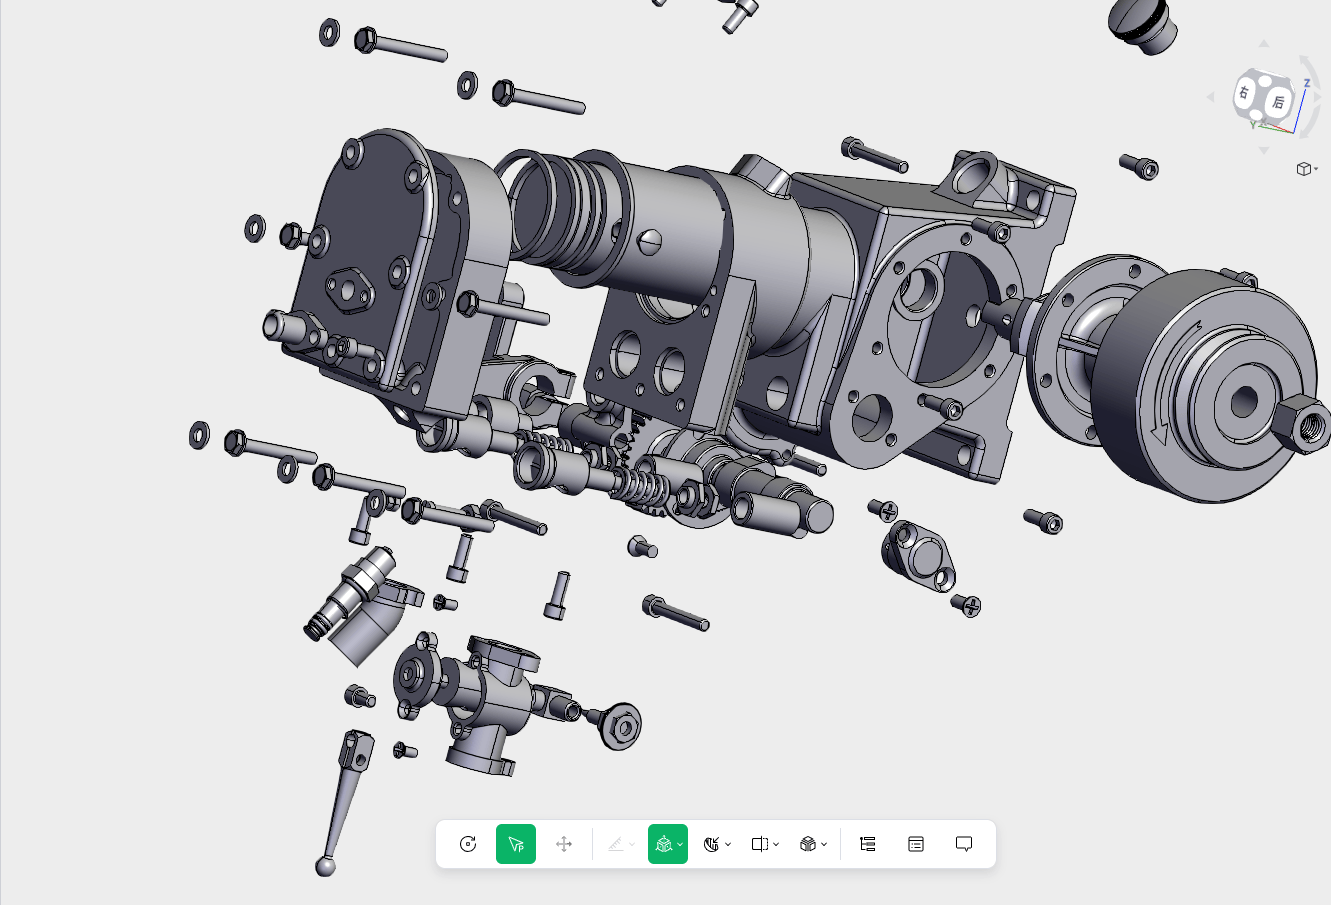Expand the wireframe cube dropdown arrow
Viewport: 1331px width, 905px height.
[1316, 169]
